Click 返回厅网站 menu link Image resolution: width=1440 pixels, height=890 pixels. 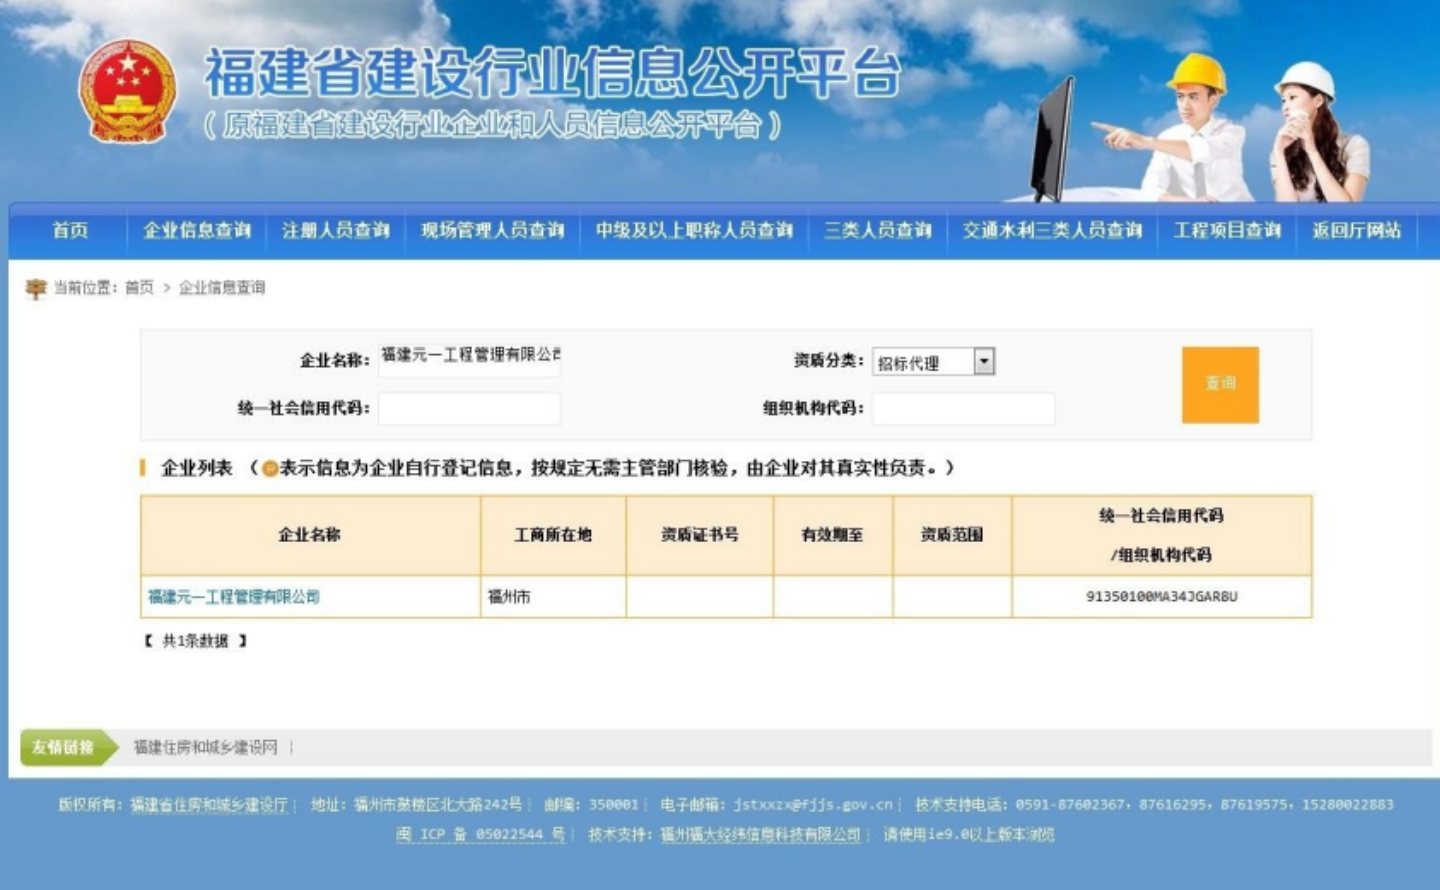point(1356,230)
